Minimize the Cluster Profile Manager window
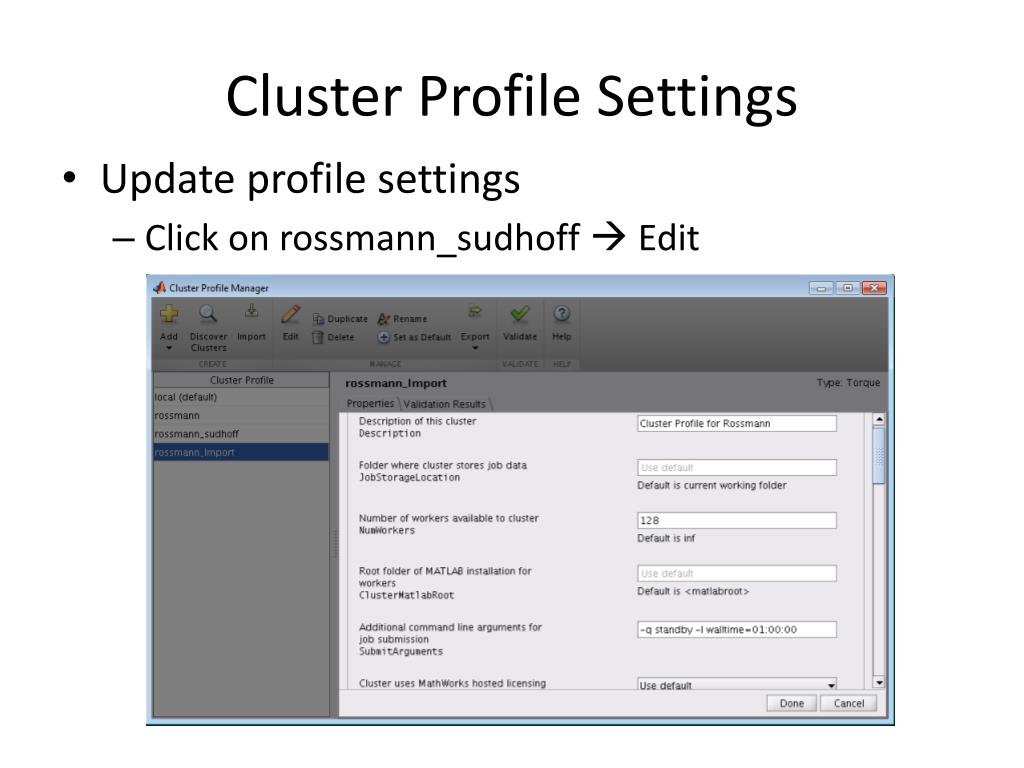The width and height of the screenshot is (1024, 768). click(821, 288)
